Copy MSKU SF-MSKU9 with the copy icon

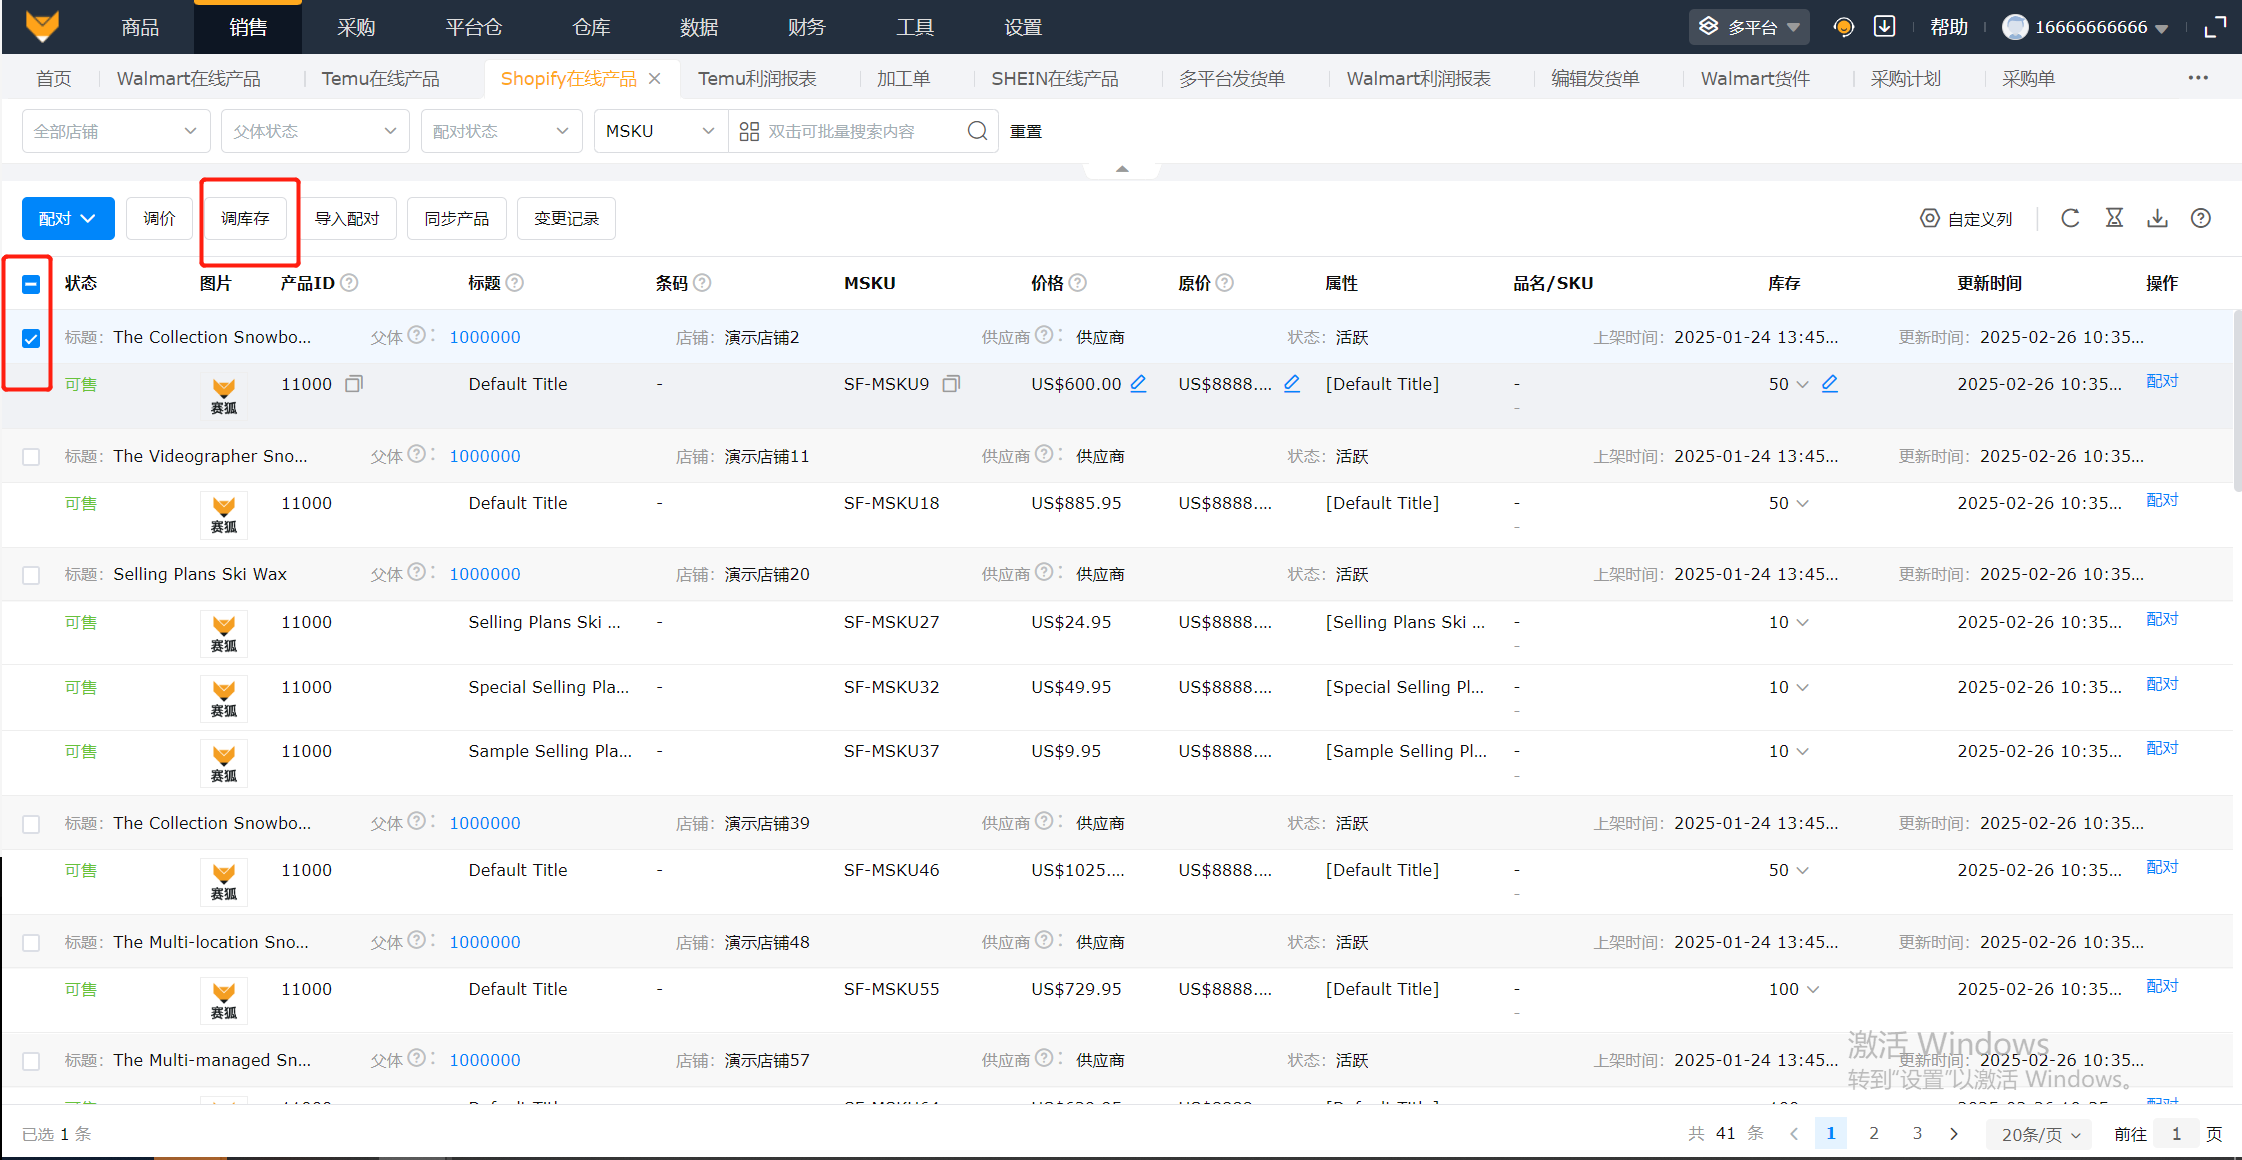tap(951, 384)
